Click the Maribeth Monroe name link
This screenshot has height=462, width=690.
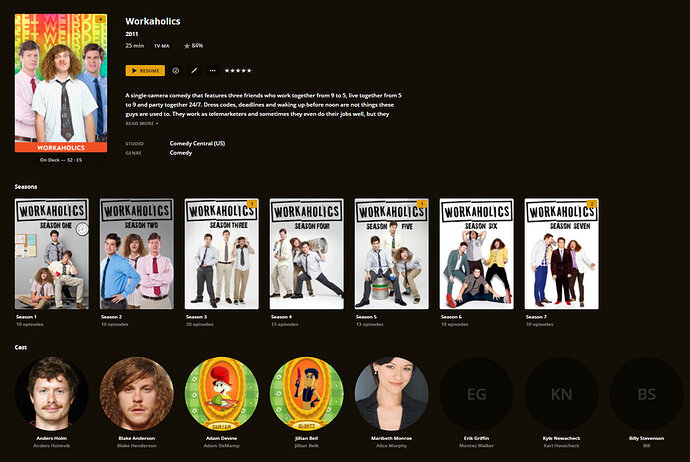[x=391, y=438]
